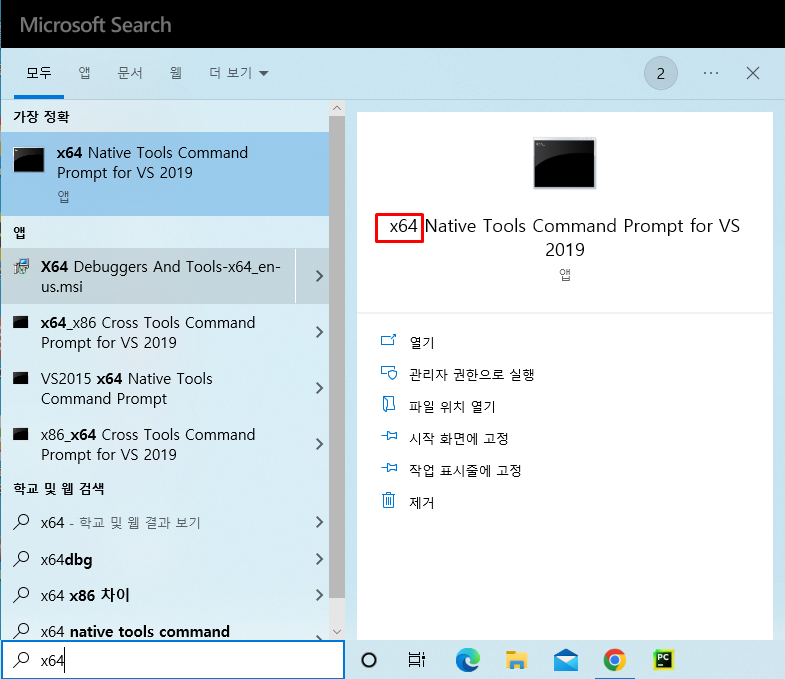Click pin icon beside 시작 화면에 고정

point(389,436)
